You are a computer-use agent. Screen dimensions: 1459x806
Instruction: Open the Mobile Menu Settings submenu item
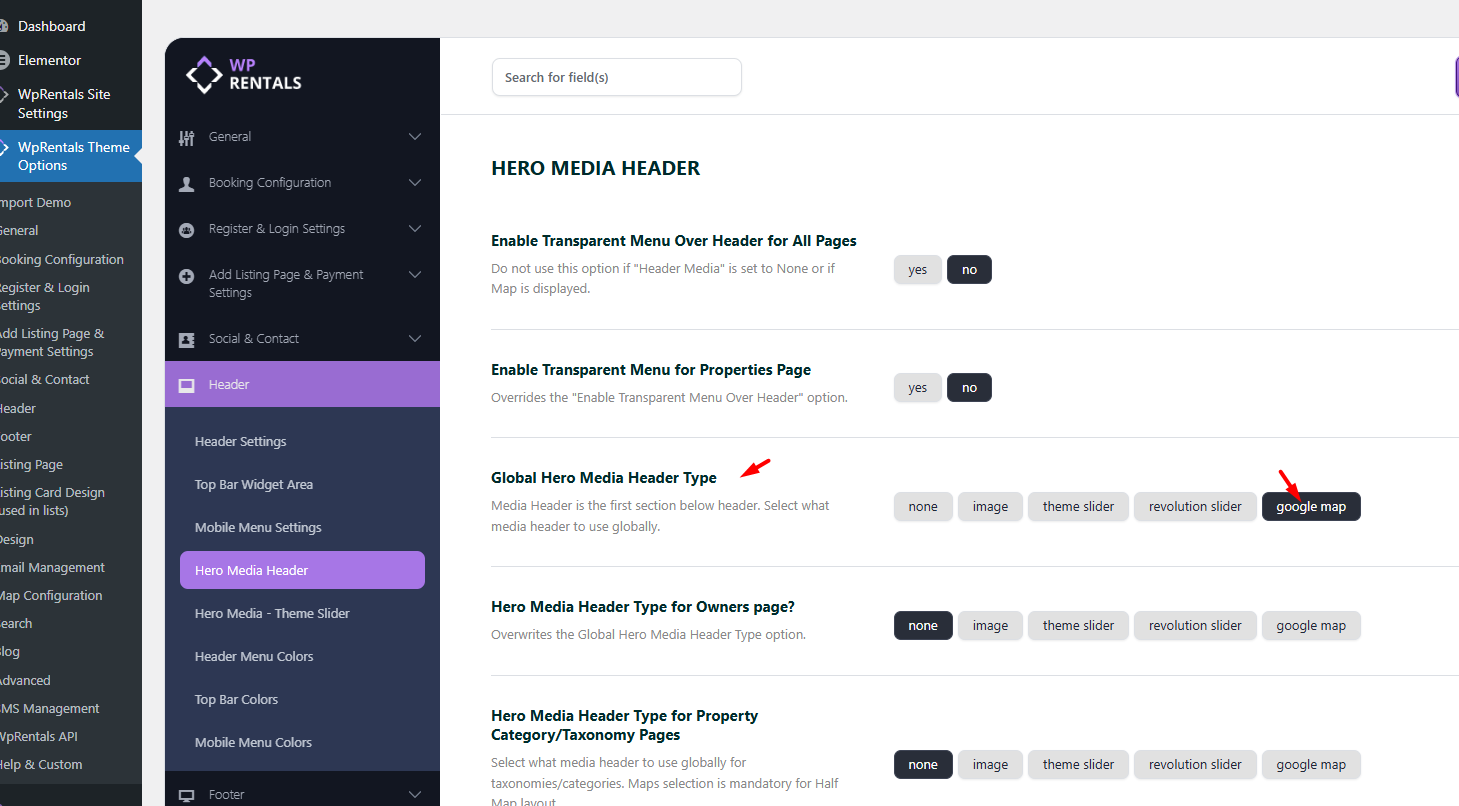click(x=258, y=528)
